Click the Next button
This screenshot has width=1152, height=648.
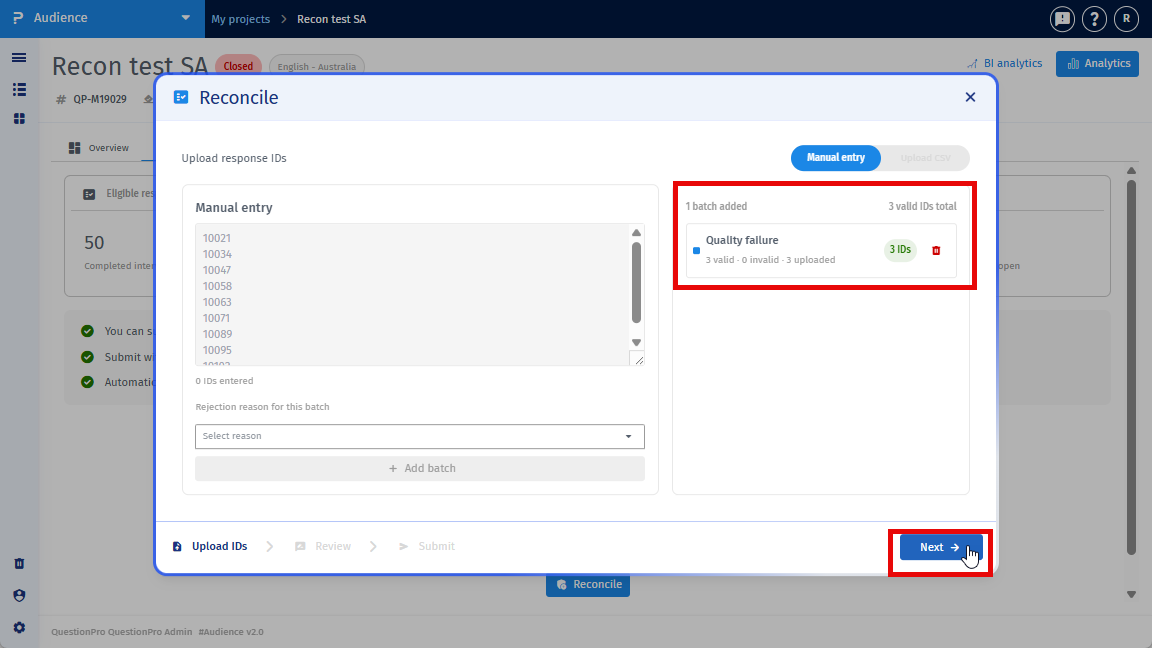click(940, 547)
